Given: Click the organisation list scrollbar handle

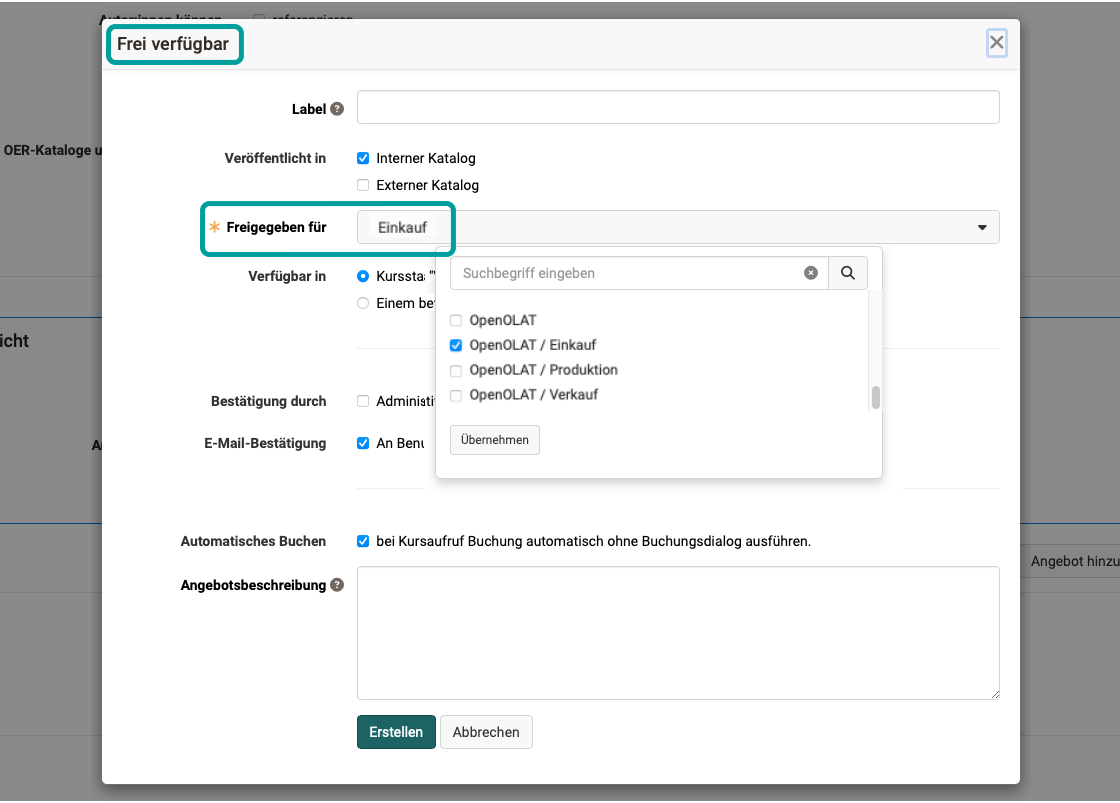Looking at the screenshot, I should pyautogui.click(x=876, y=398).
